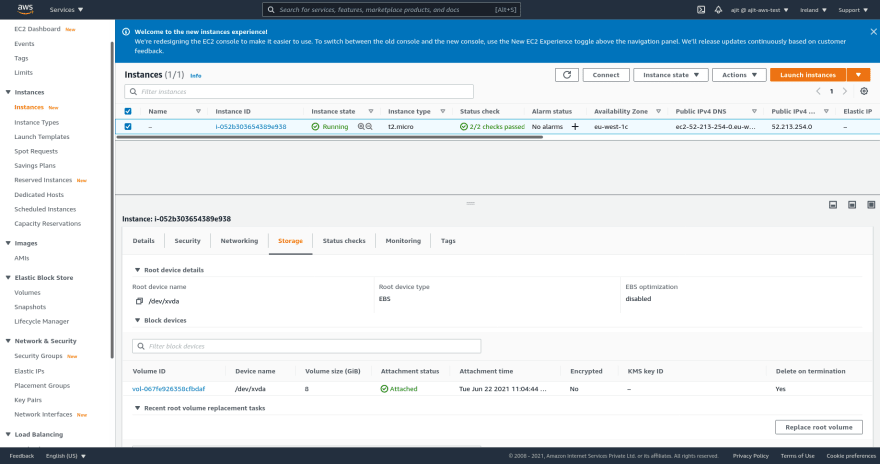Select the Storage tab
Viewport: 880px width, 464px height.
[x=290, y=241]
